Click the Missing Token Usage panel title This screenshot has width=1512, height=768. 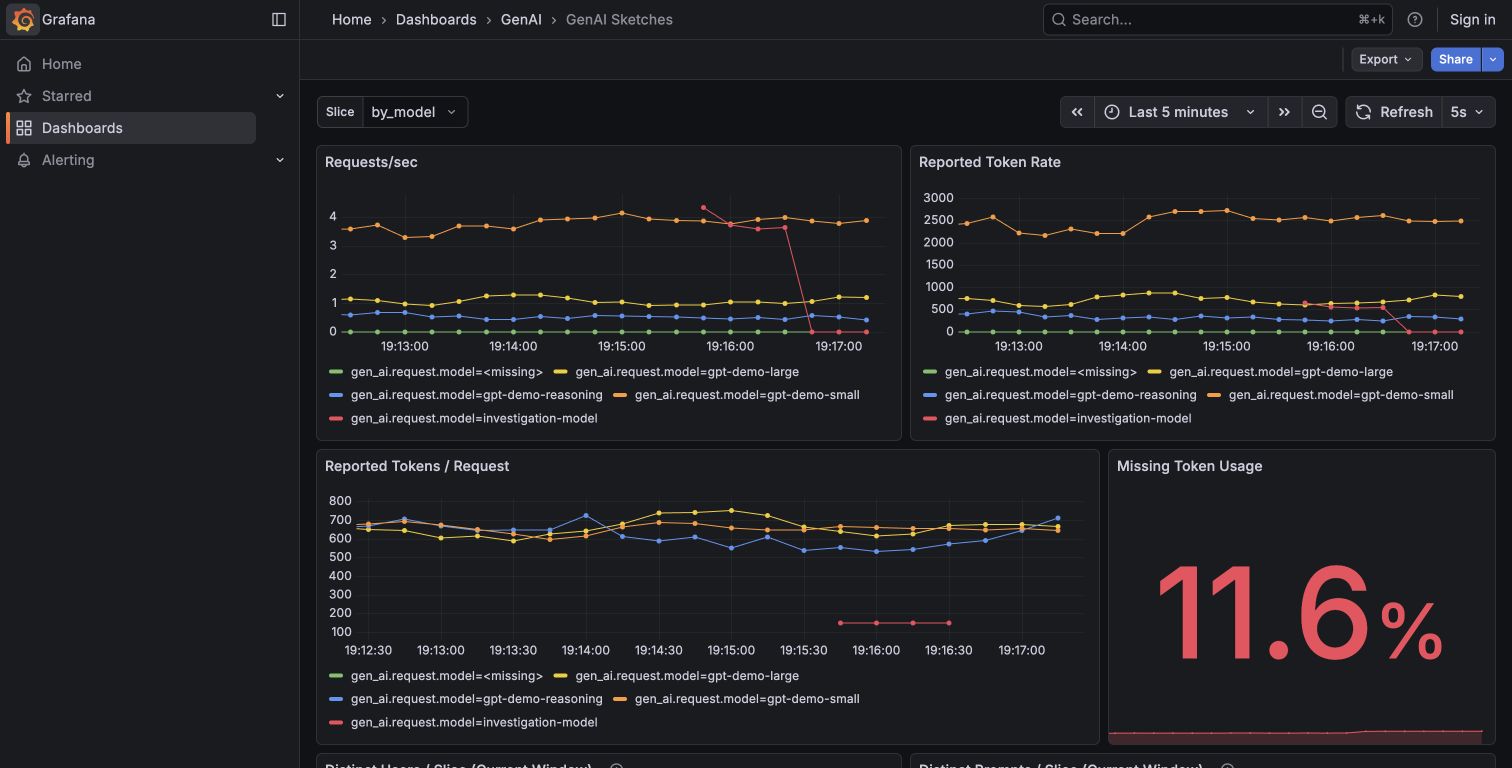pyautogui.click(x=1190, y=466)
